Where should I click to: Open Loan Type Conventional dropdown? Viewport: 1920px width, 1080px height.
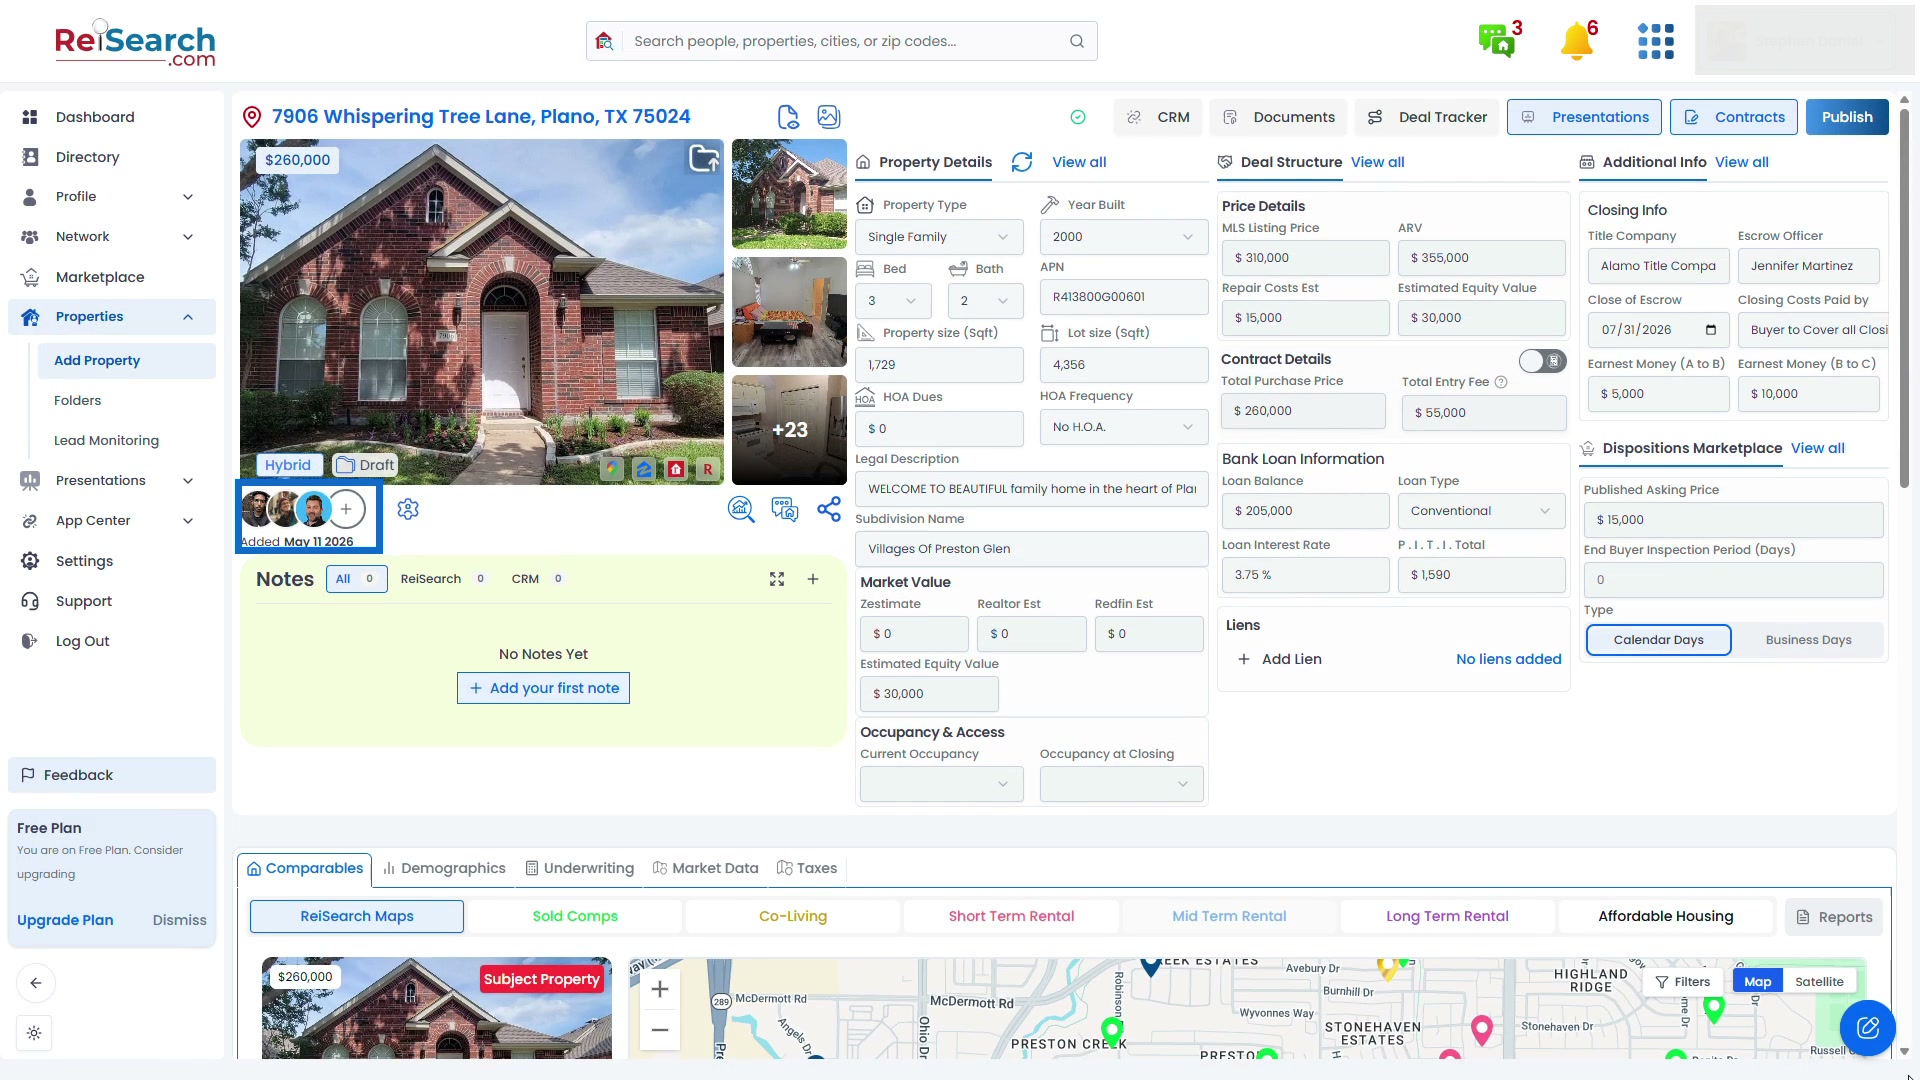(x=1481, y=511)
